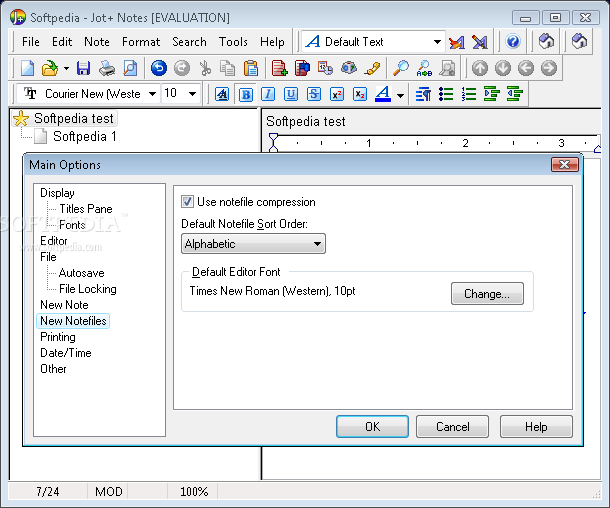610x508 pixels.
Task: Click the Cancel button
Action: tap(452, 427)
